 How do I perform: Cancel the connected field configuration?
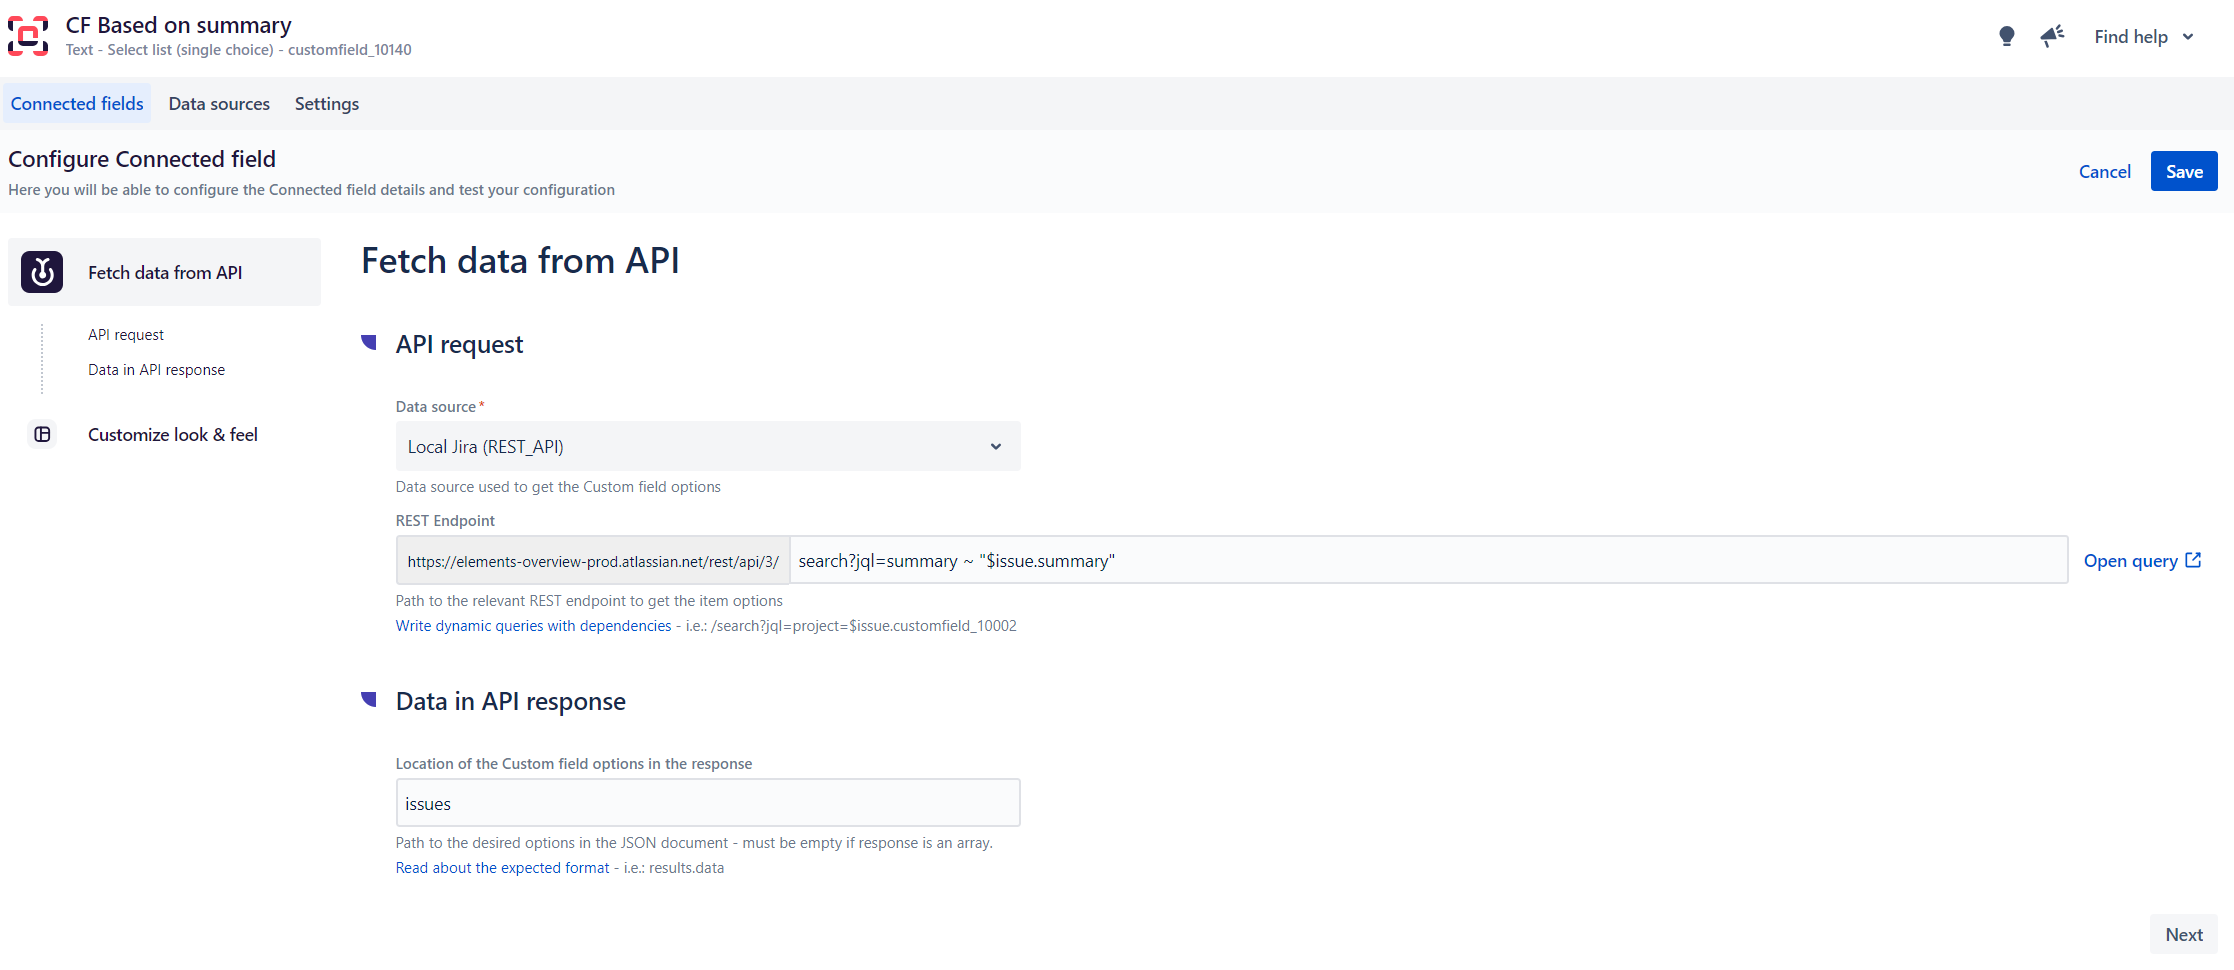2104,171
